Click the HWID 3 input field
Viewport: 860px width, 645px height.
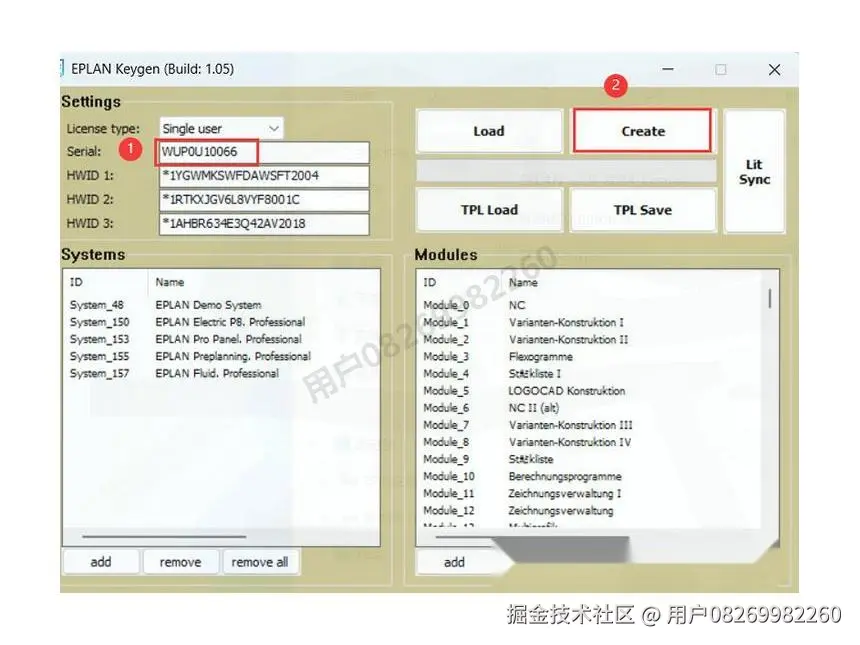pos(264,224)
